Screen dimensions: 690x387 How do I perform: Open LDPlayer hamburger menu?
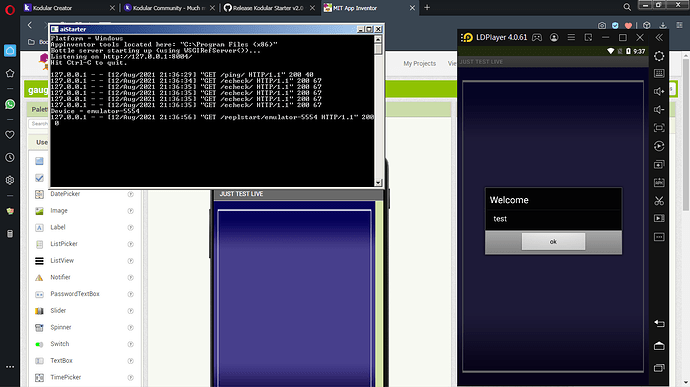(x=571, y=37)
